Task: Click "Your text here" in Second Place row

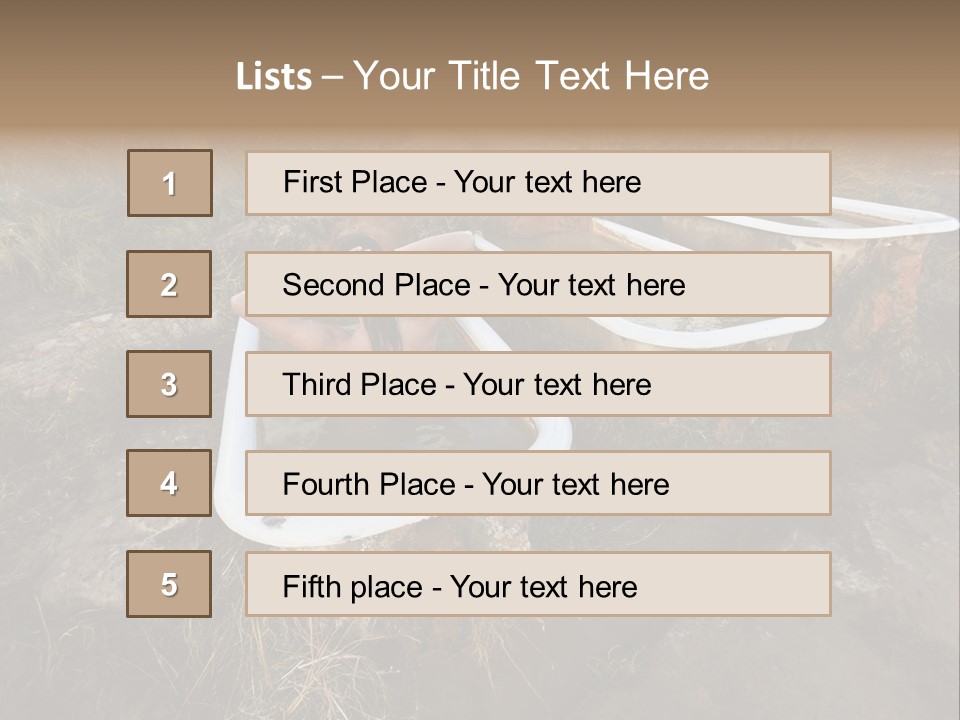Action: [592, 285]
